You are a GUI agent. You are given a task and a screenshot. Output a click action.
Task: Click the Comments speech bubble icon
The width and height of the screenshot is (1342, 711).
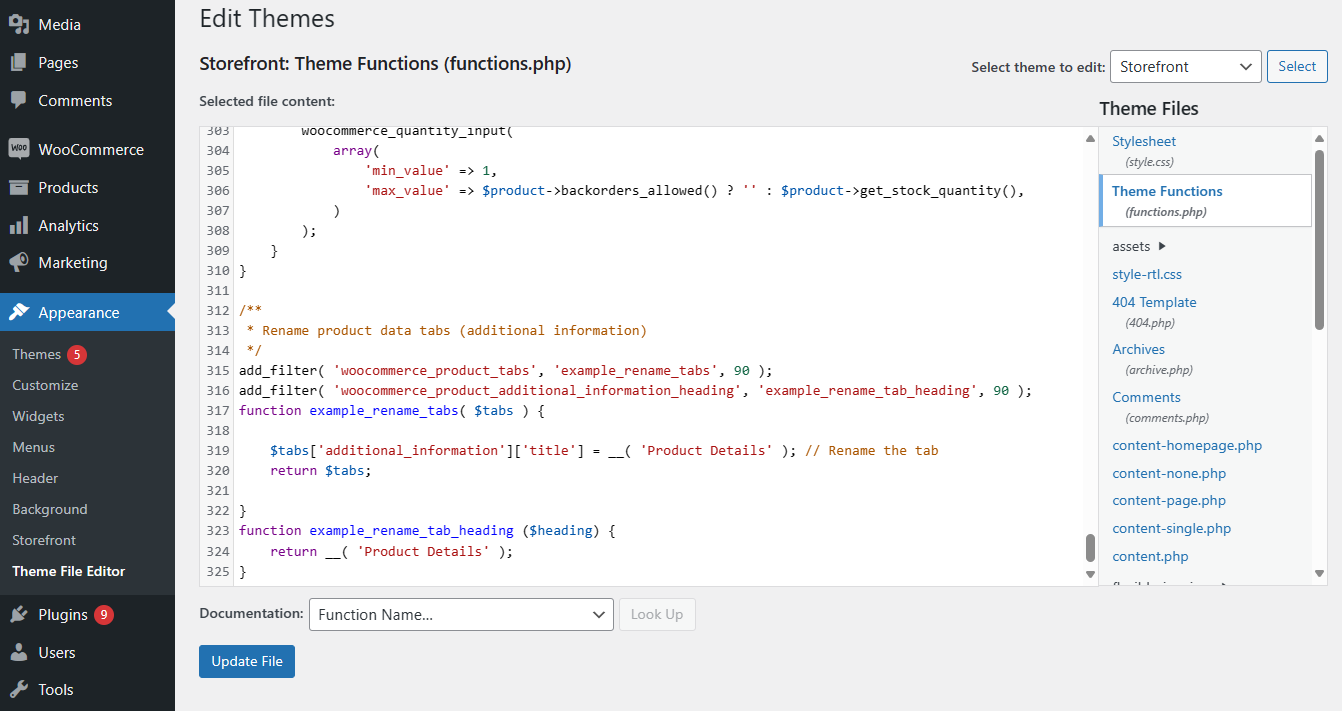pos(19,100)
